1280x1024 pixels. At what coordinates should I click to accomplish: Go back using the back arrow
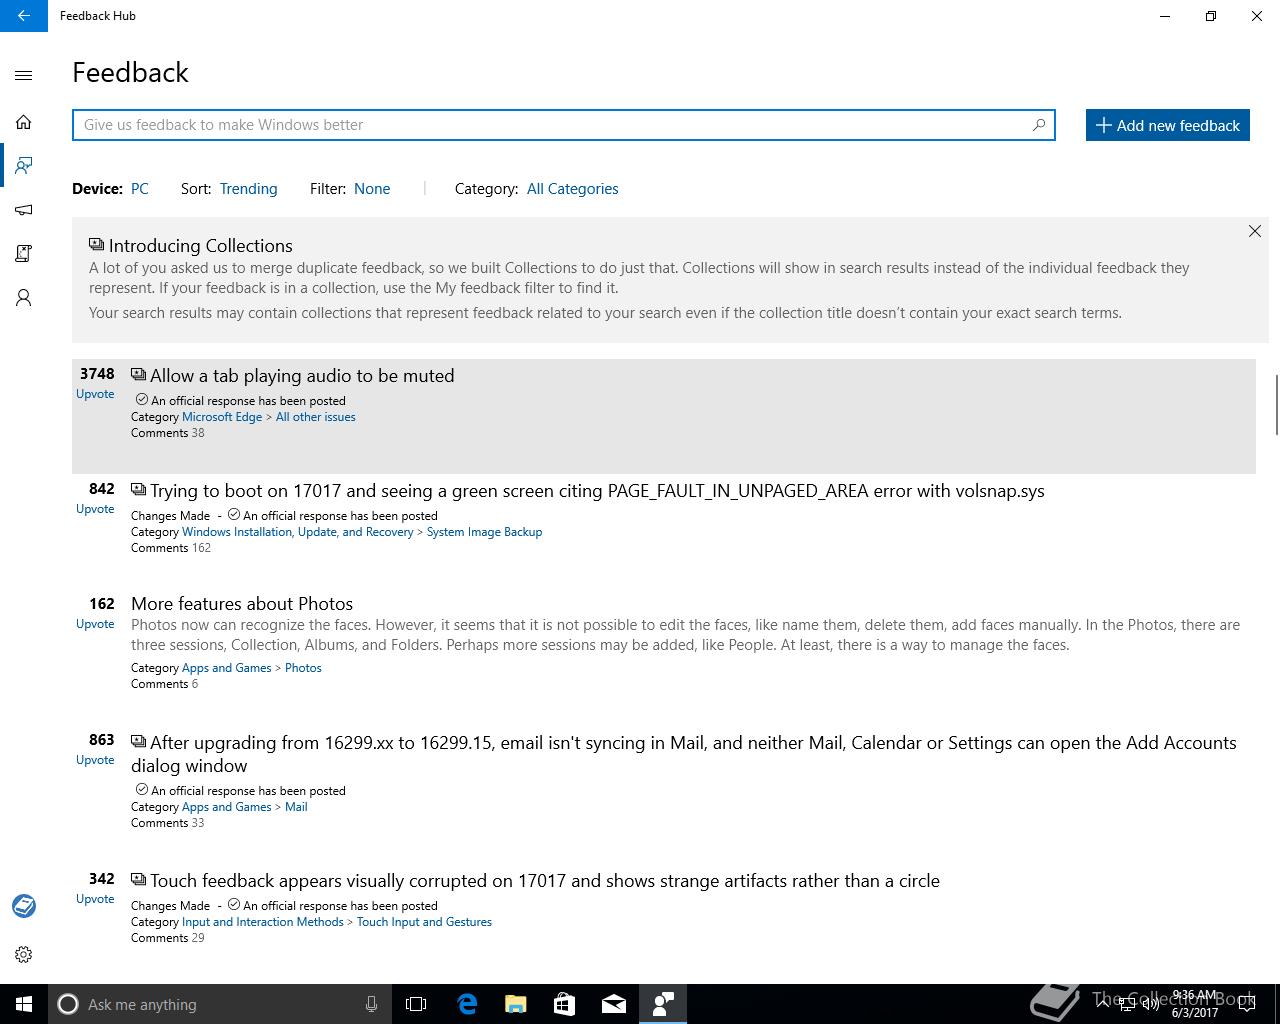coord(24,16)
